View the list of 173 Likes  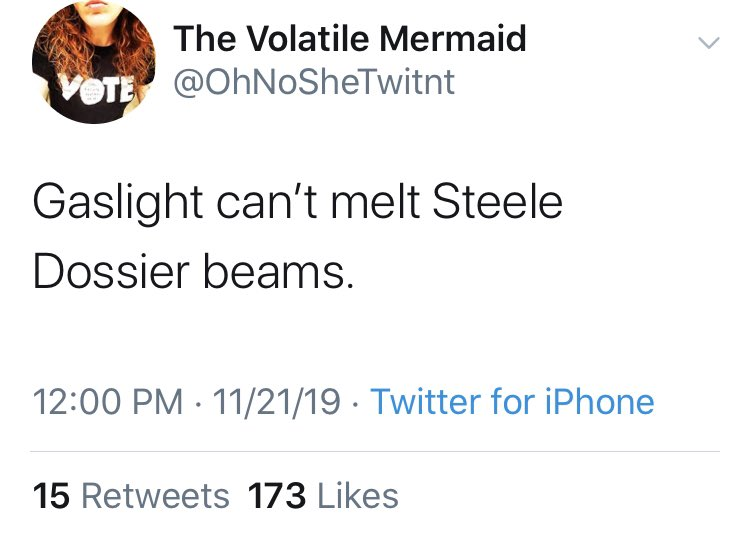coord(323,496)
